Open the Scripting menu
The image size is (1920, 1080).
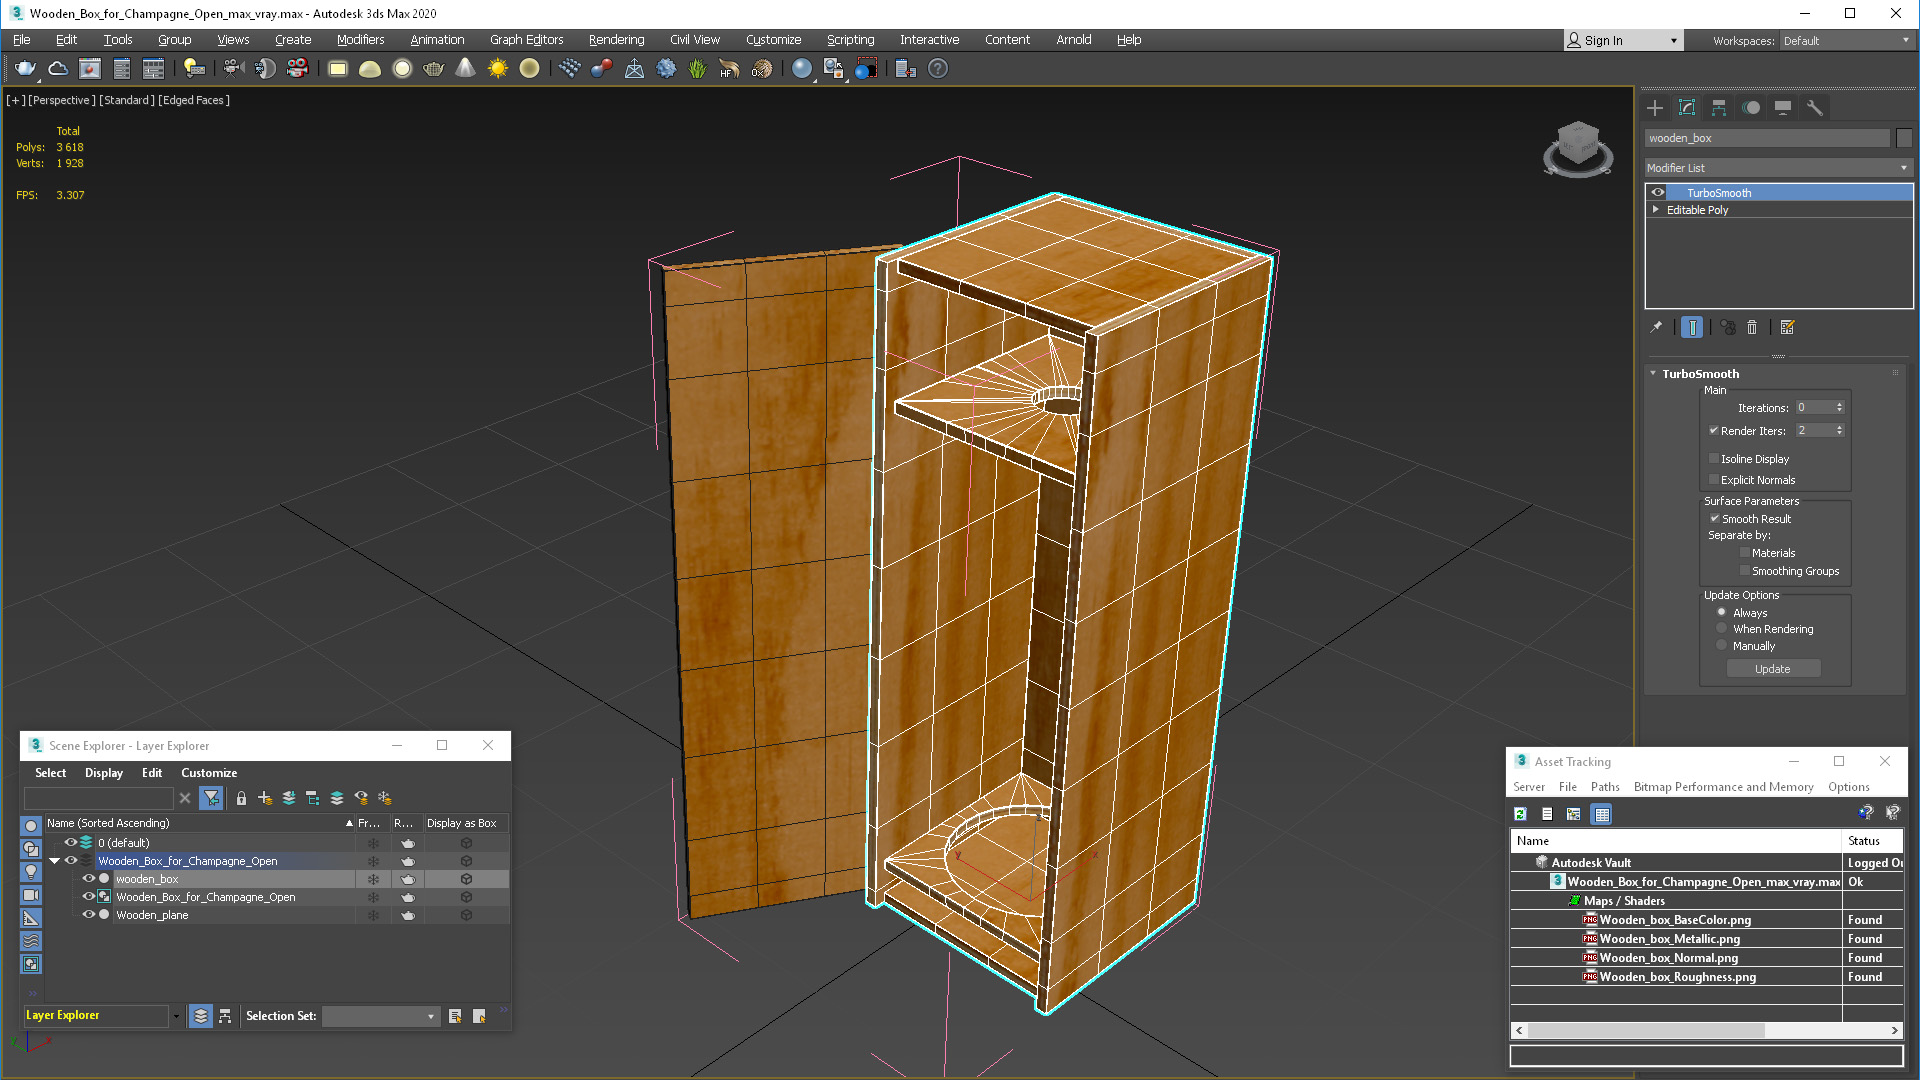tap(850, 40)
